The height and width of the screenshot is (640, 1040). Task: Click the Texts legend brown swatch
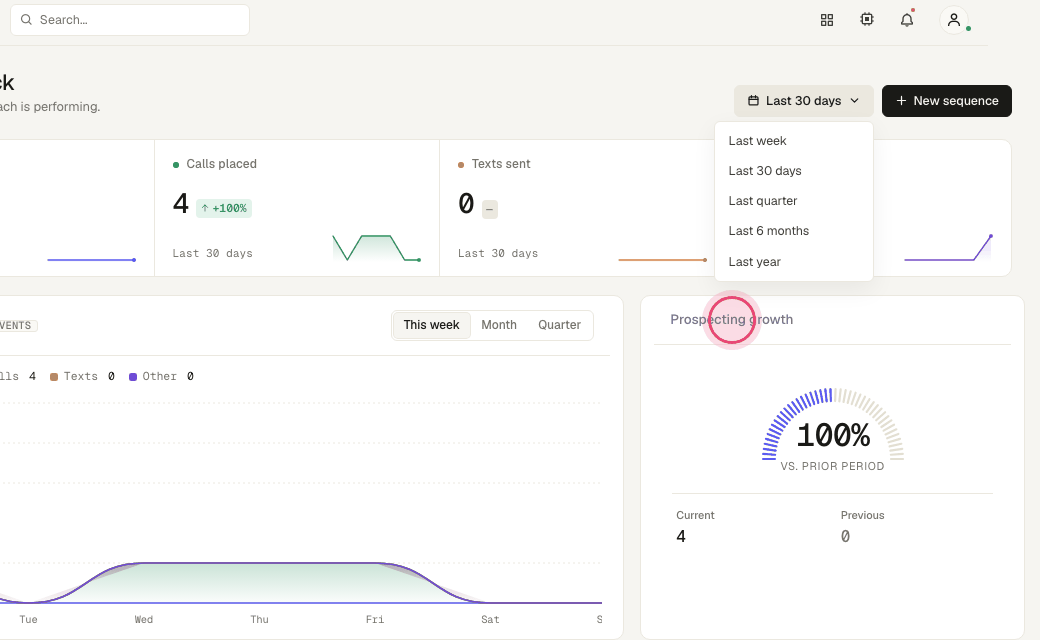point(54,377)
